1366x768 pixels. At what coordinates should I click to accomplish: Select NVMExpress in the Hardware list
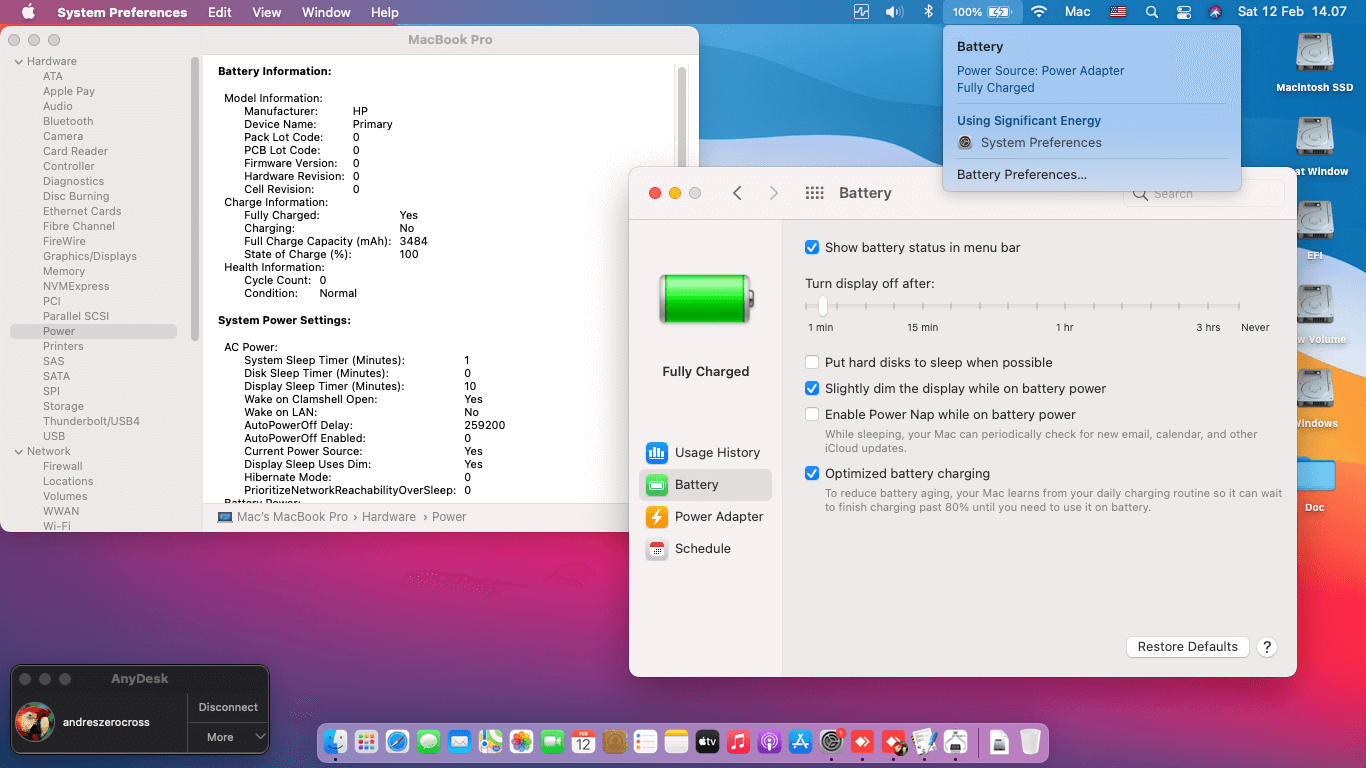(76, 286)
